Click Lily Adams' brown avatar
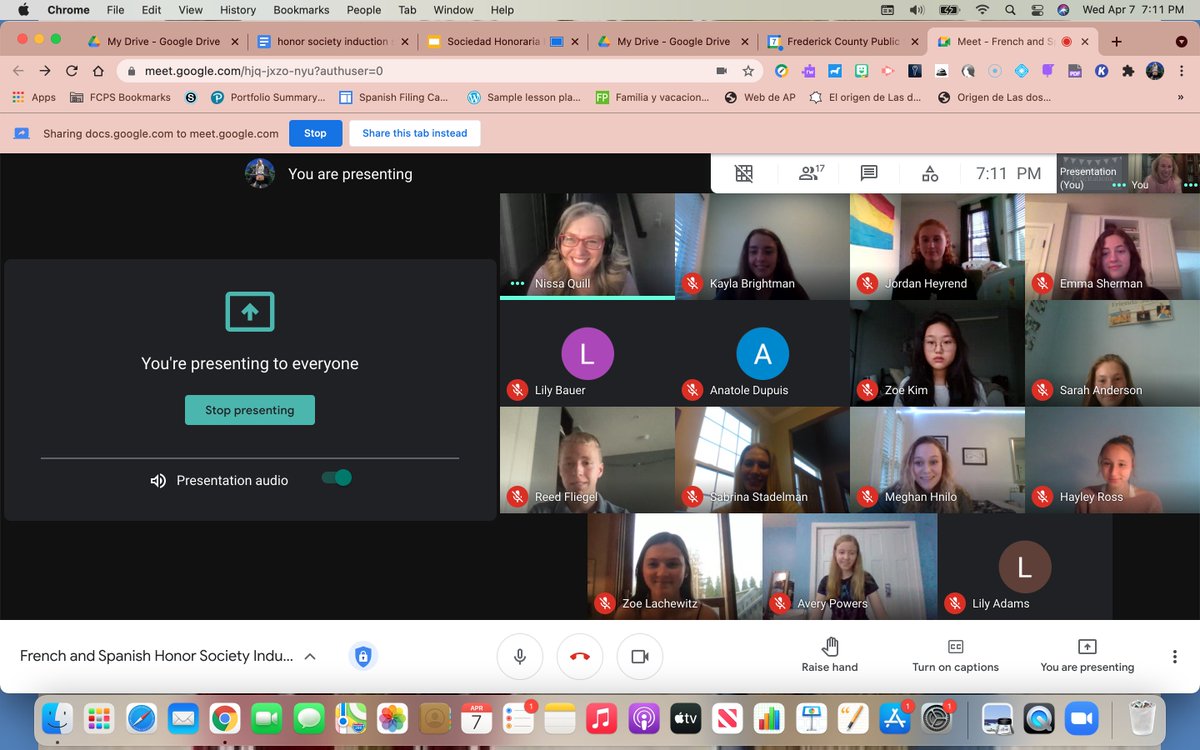This screenshot has height=750, width=1200. (x=1024, y=567)
